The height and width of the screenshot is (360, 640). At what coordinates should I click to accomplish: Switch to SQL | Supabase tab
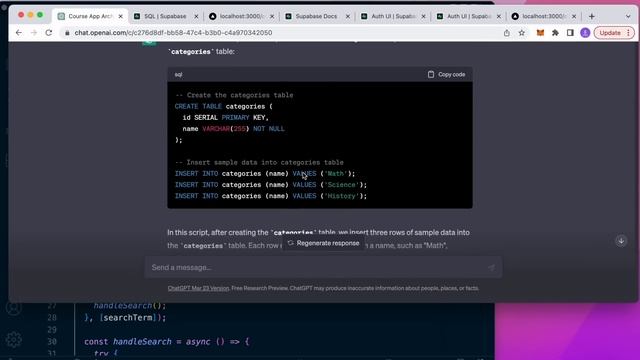[165, 16]
